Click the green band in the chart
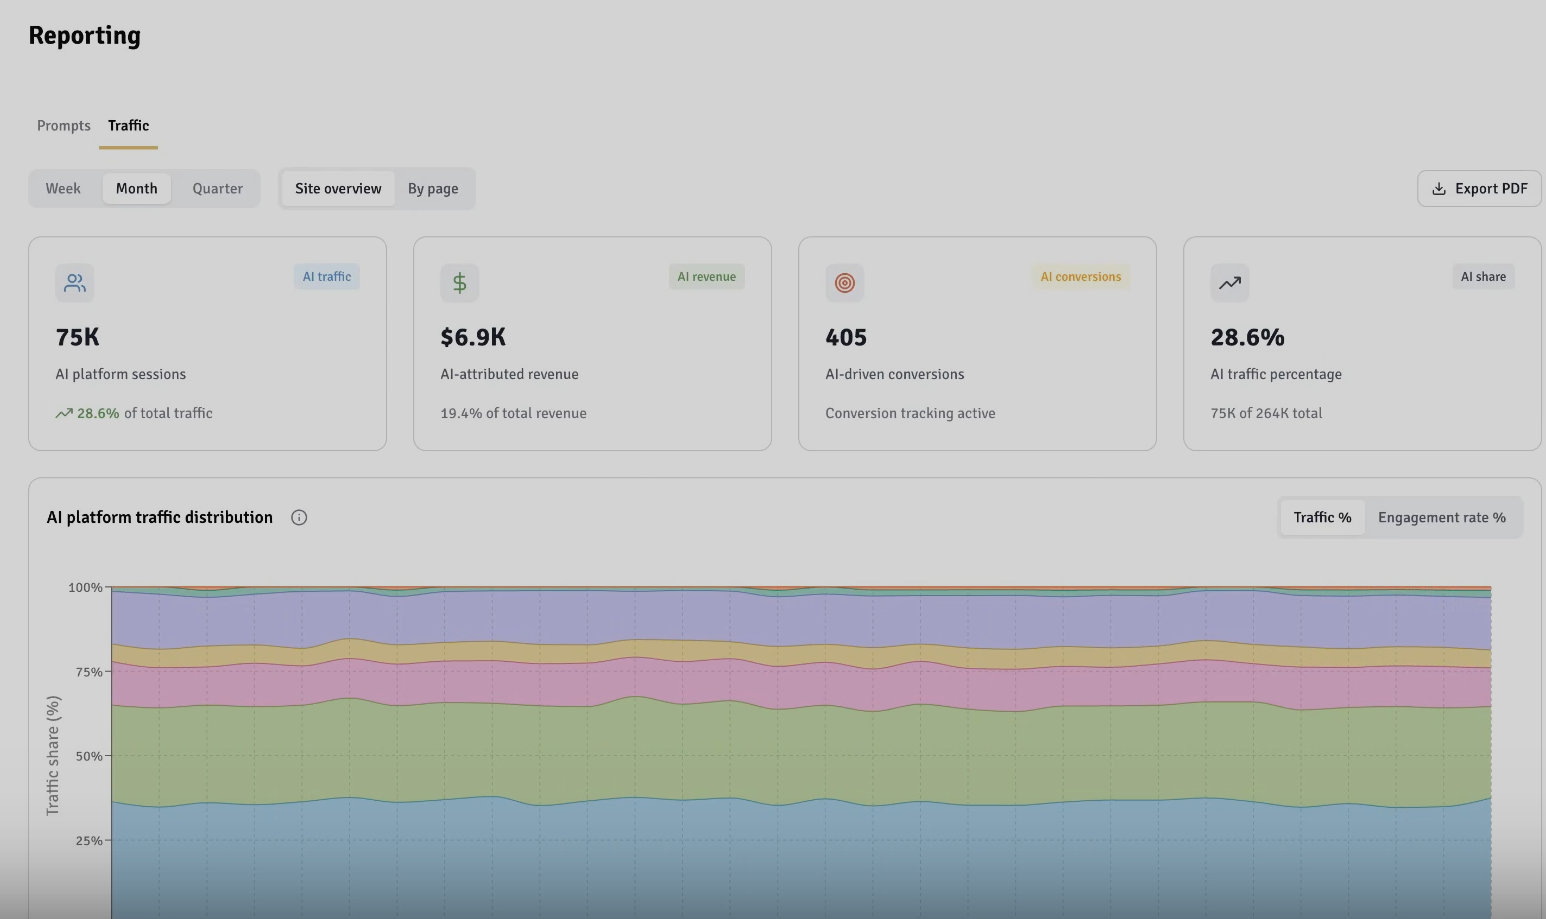This screenshot has width=1546, height=919. pyautogui.click(x=800, y=755)
